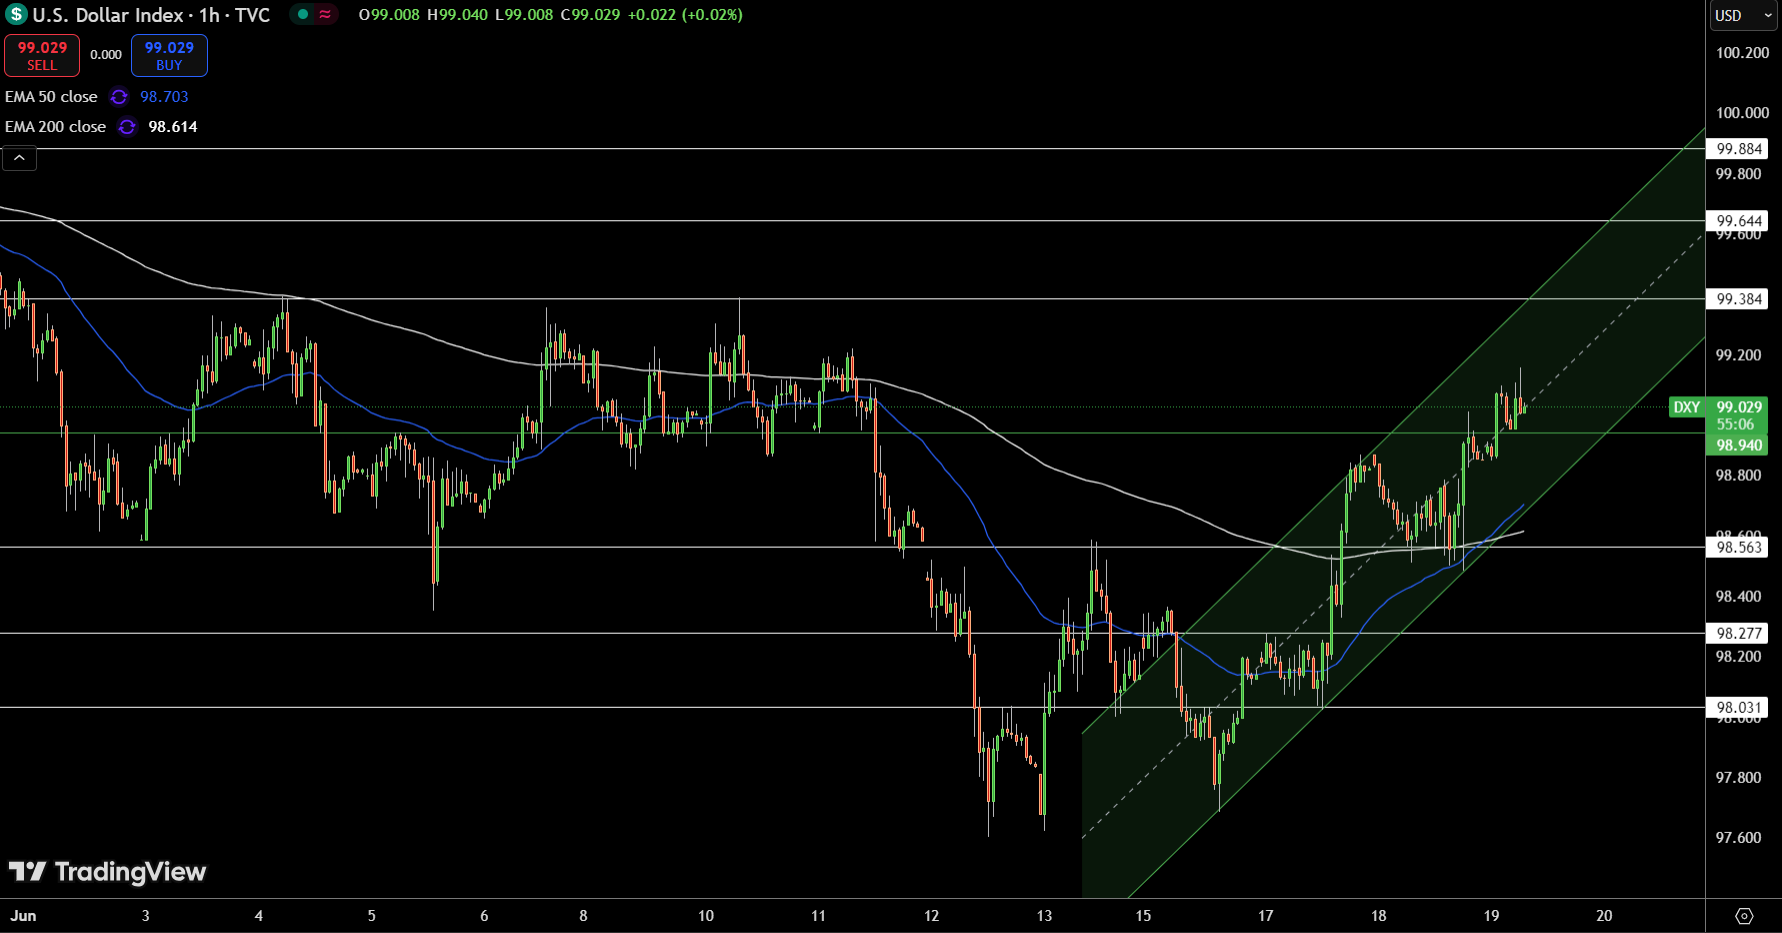Click the open price value O99.008
Viewport: 1782px width, 933px height.
click(389, 15)
